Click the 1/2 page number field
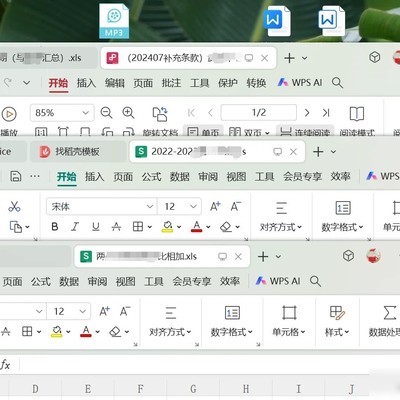This screenshot has height=400, width=400. pos(259,113)
